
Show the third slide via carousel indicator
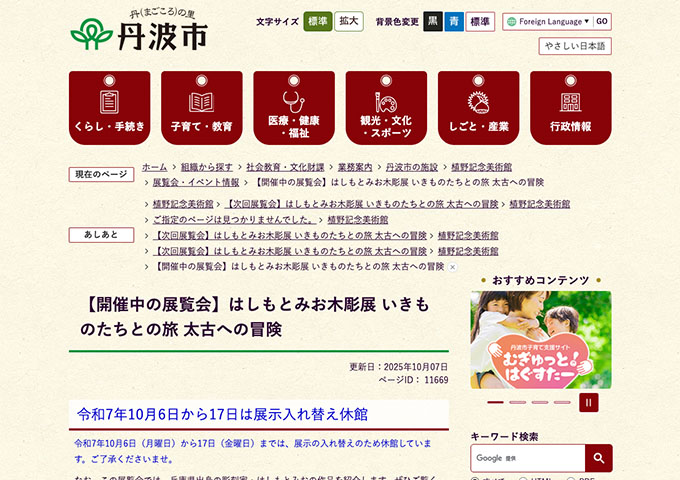tap(540, 402)
